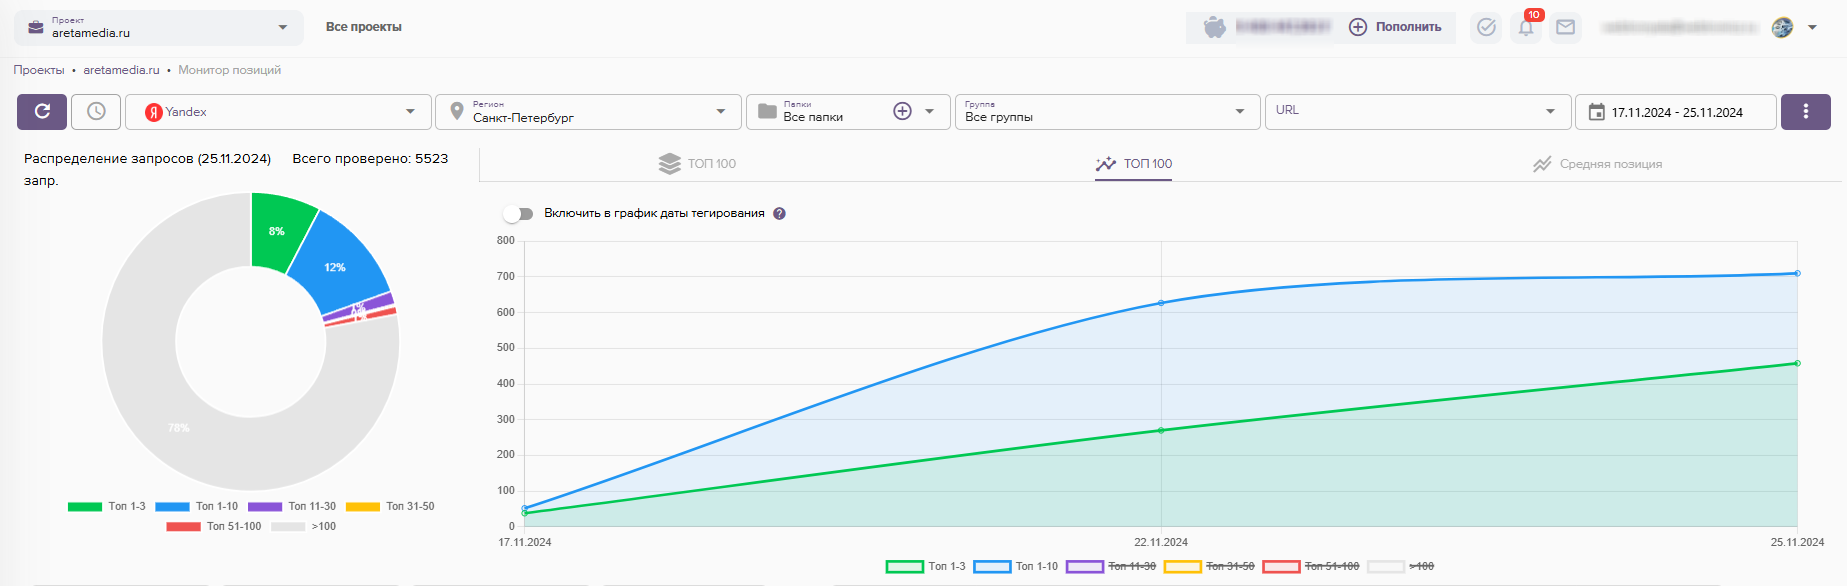The width and height of the screenshot is (1847, 586).
Task: Click the add folder plus icon
Action: coord(902,112)
